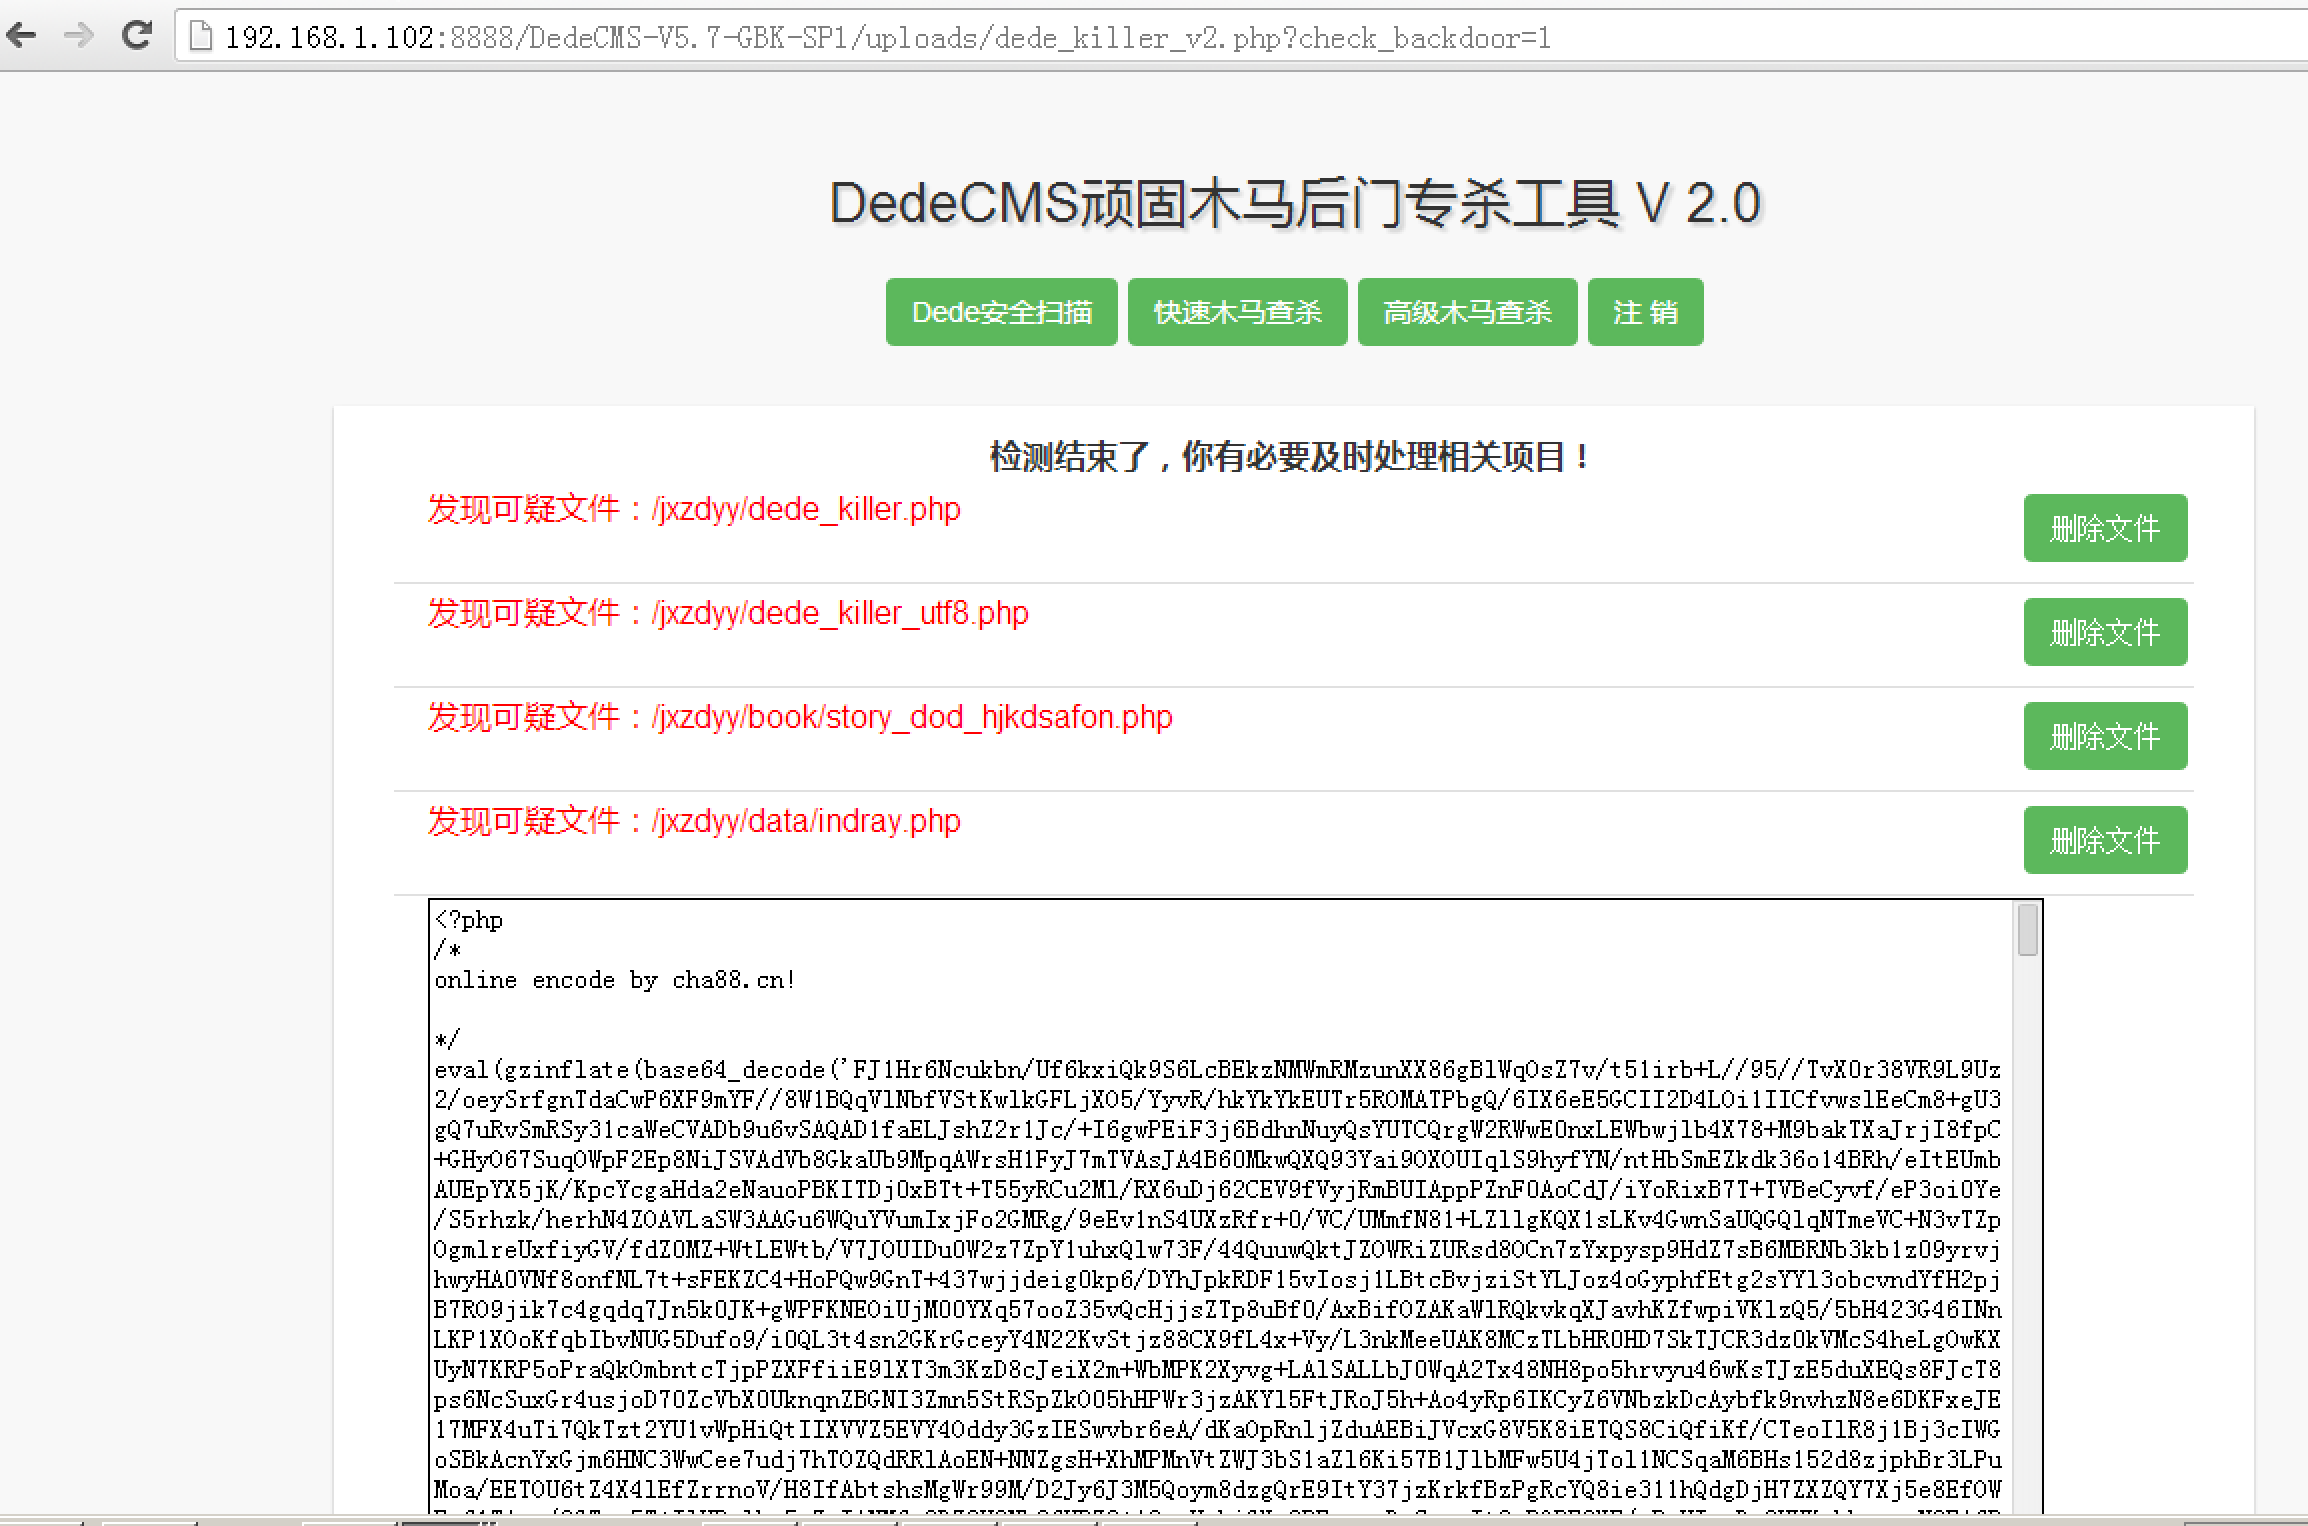Reload the current page
2308x1526 pixels.
click(137, 36)
